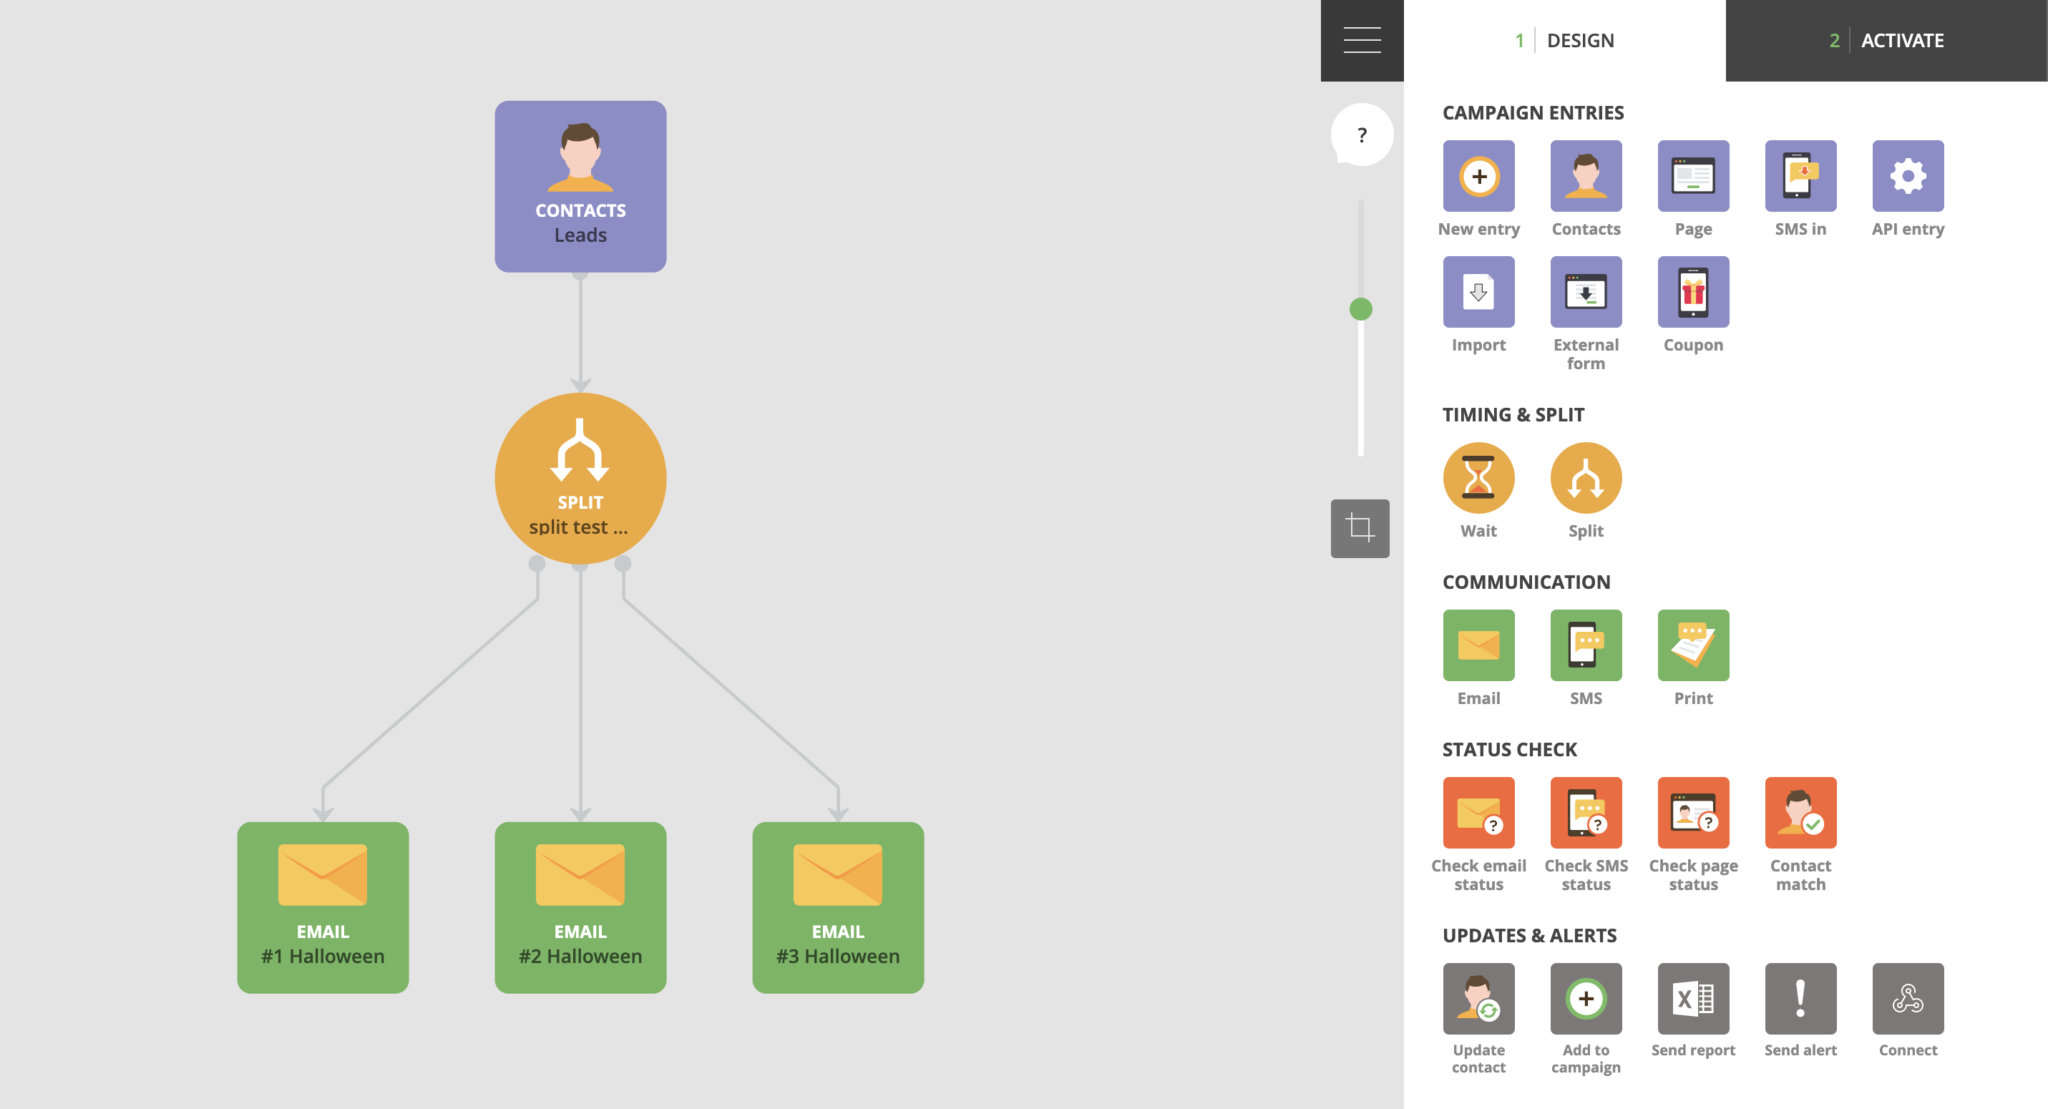The image size is (2048, 1109).
Task: Select the Connect webhook icon
Action: pyautogui.click(x=1907, y=998)
